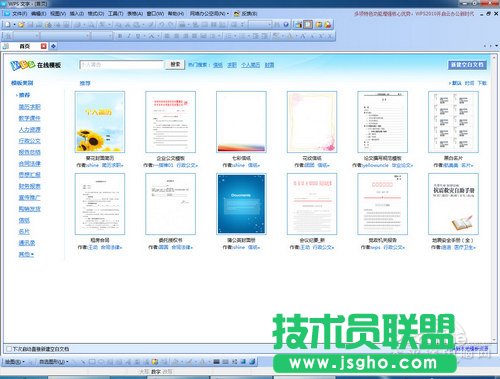Click the 新建空白文档 button
This screenshot has height=379, width=500.
(467, 64)
